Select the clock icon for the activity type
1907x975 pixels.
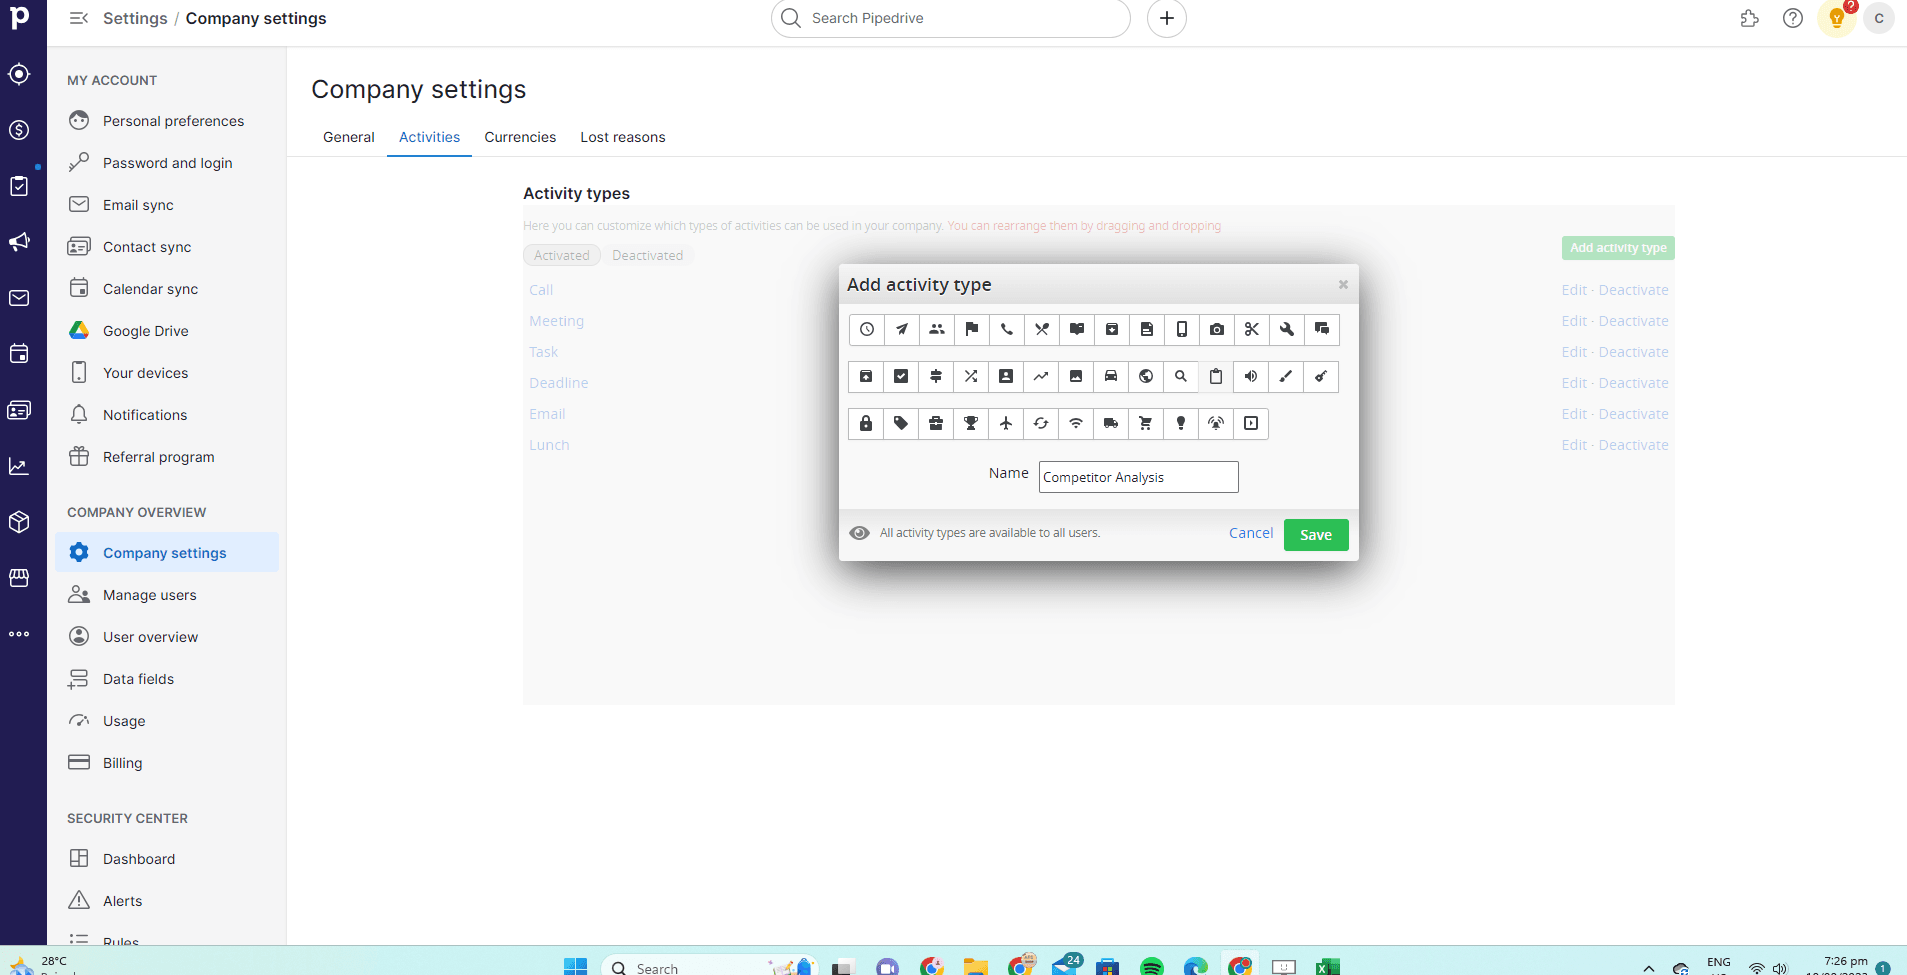point(866,329)
